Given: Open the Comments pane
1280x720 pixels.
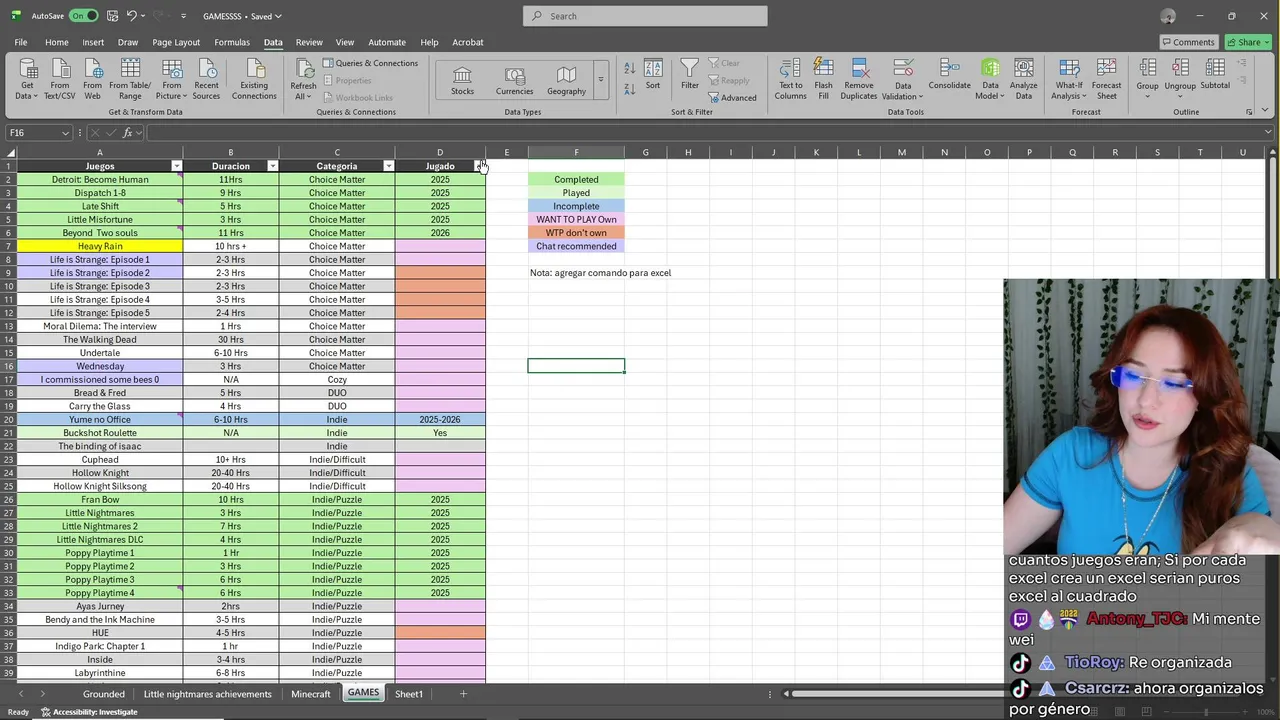Looking at the screenshot, I should coord(1188,42).
